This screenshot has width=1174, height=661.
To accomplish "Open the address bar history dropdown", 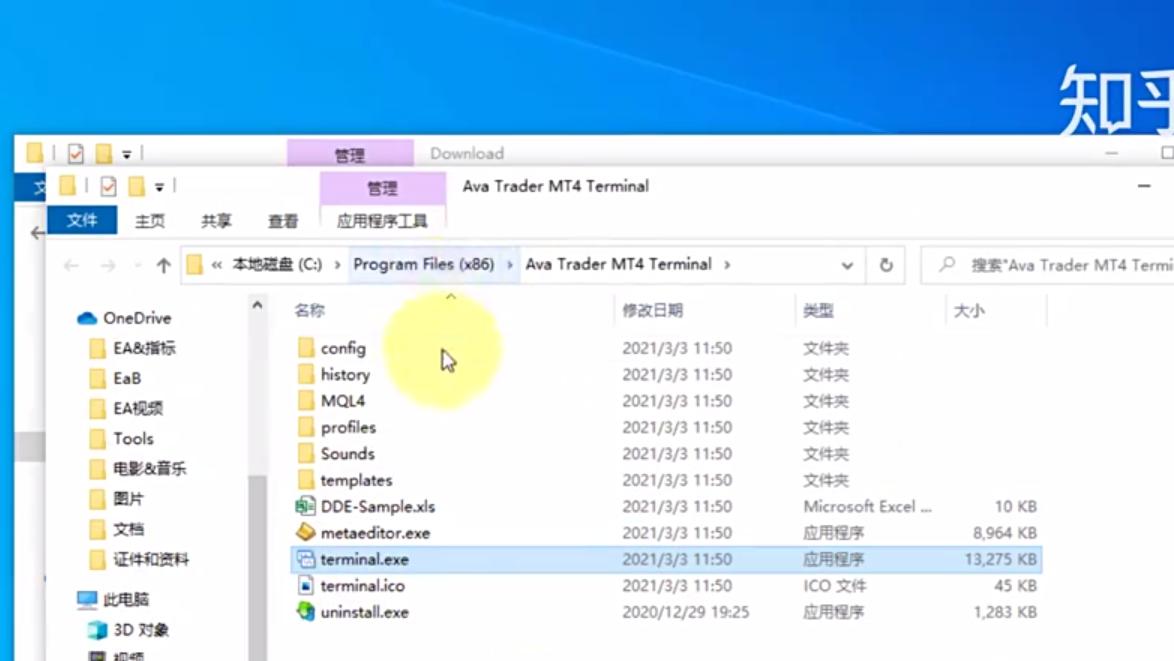I will pyautogui.click(x=846, y=265).
